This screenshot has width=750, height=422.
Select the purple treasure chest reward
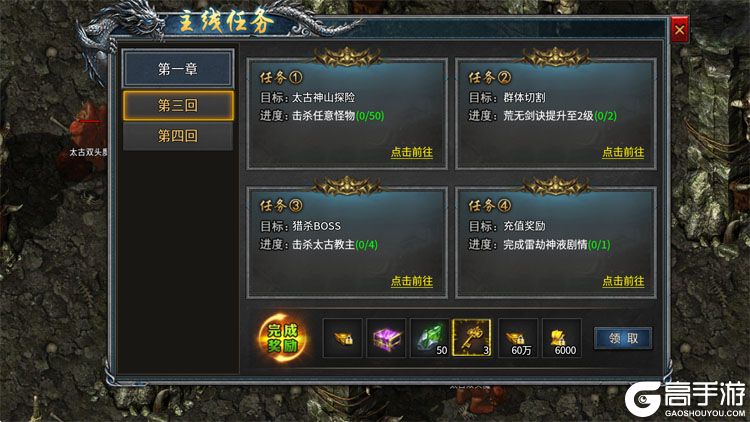pyautogui.click(x=386, y=338)
